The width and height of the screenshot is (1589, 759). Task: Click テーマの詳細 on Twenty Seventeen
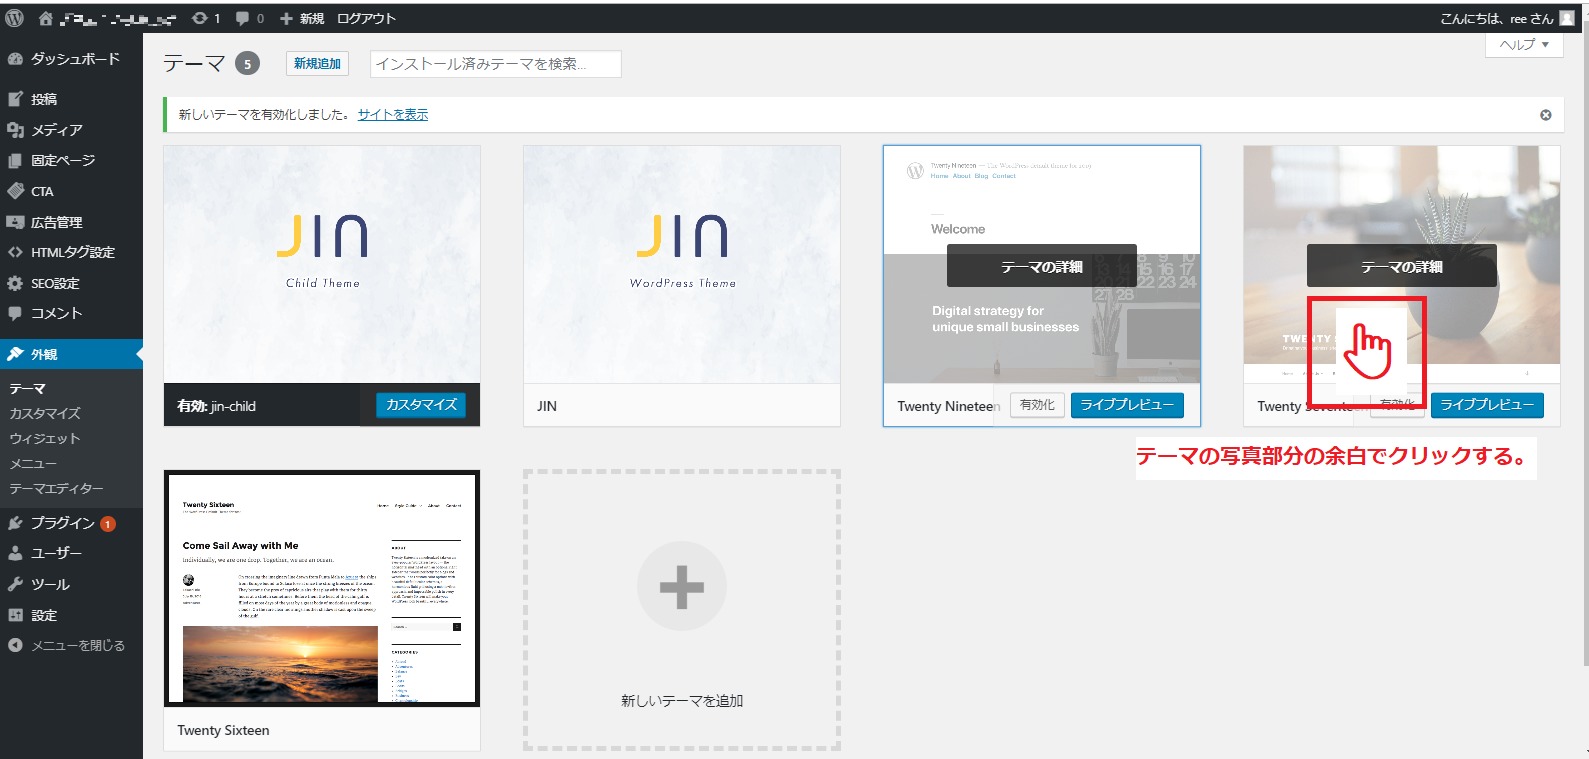[x=1402, y=266]
